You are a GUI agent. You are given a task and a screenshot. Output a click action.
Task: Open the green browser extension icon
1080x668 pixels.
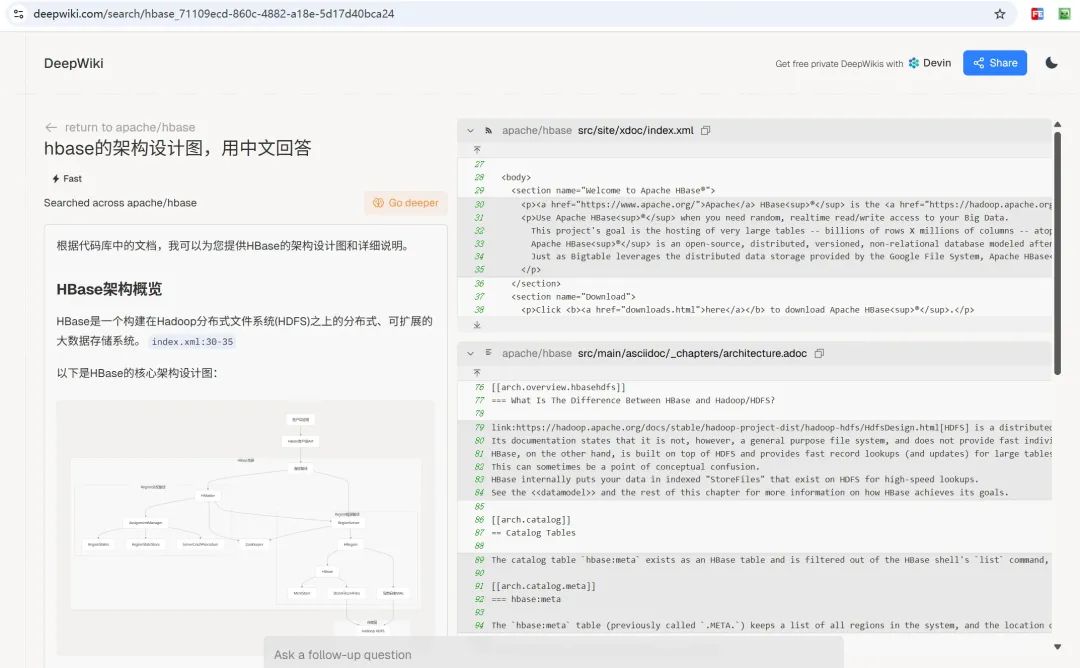(1064, 14)
